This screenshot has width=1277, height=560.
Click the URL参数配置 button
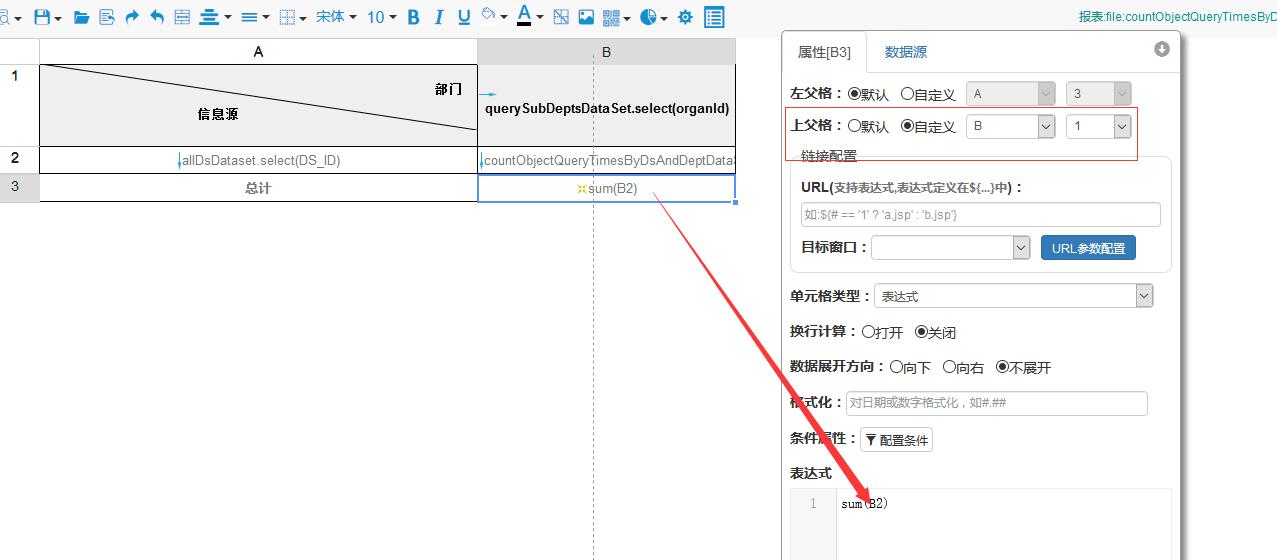(1088, 248)
